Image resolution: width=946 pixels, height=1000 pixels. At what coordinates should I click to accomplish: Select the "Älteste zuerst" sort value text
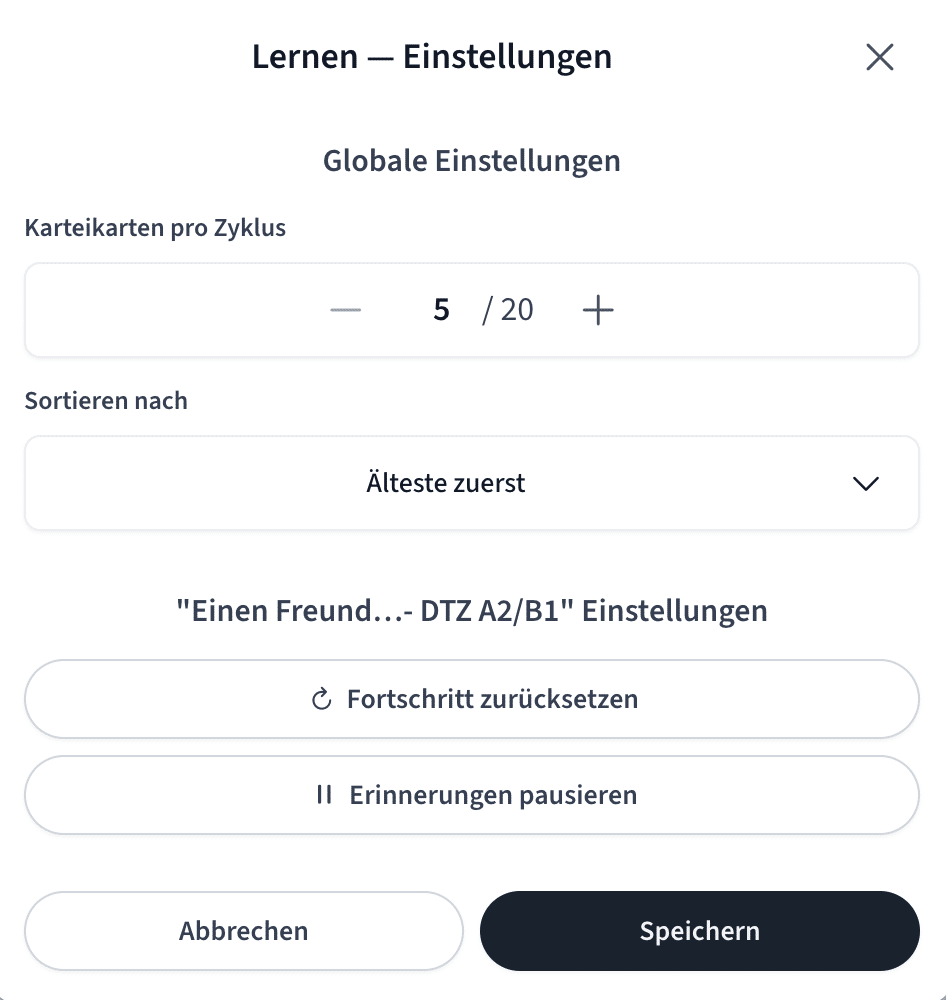tap(445, 484)
